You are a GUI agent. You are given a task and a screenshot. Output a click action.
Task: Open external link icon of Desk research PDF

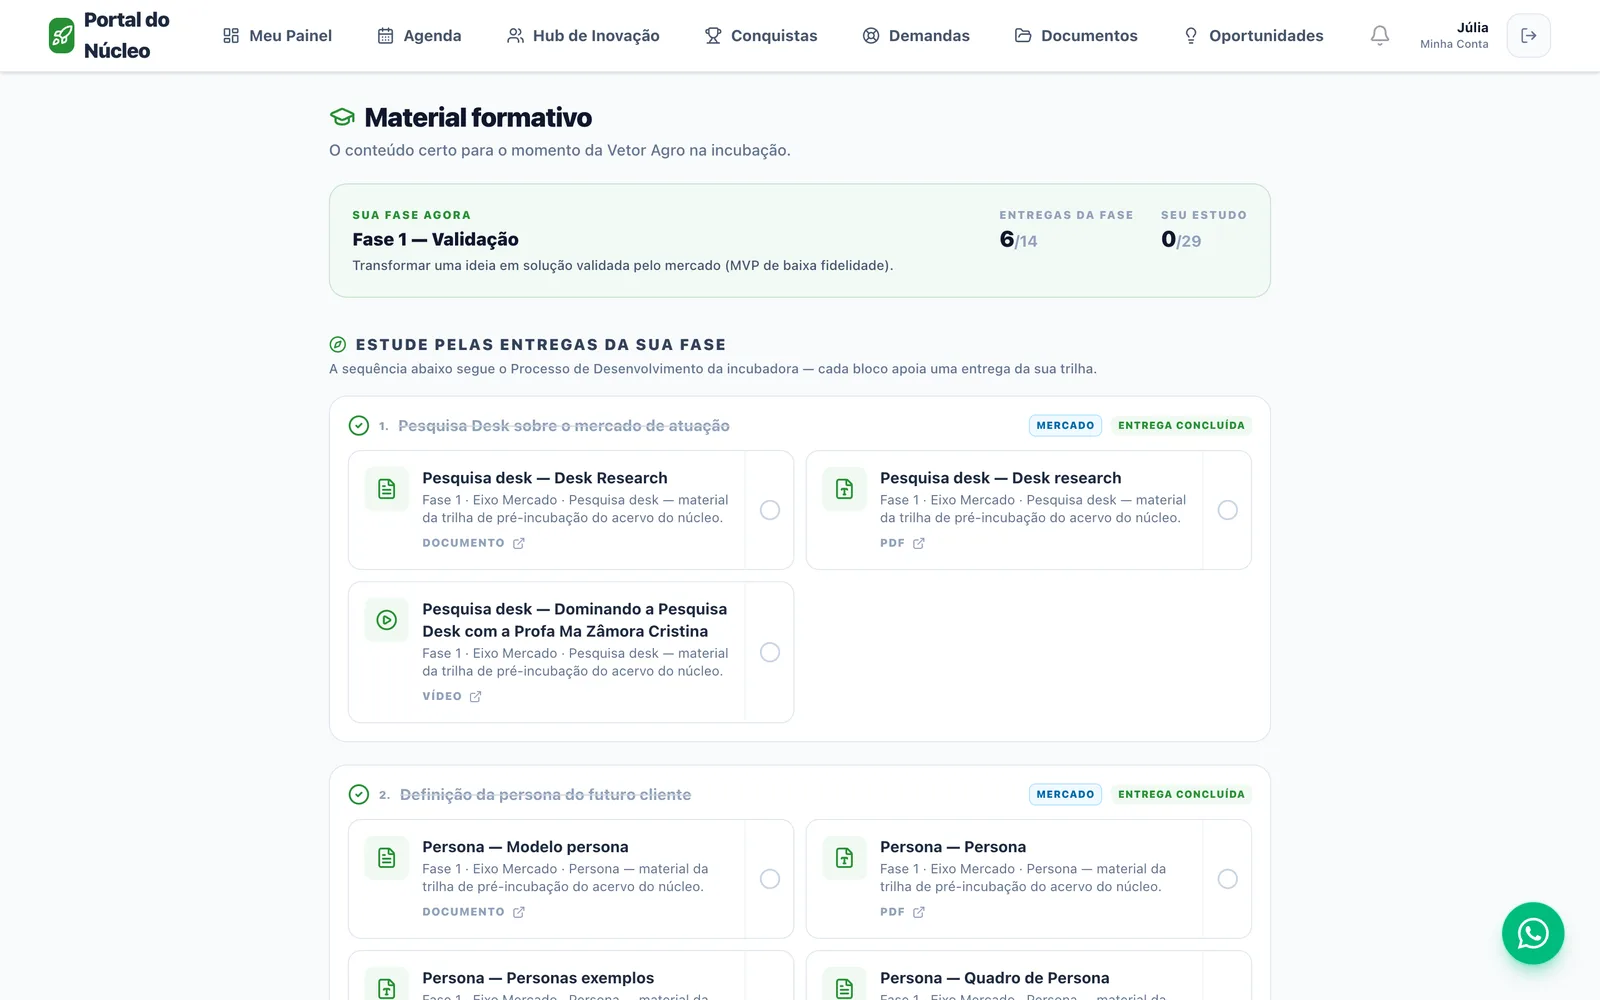click(x=919, y=543)
